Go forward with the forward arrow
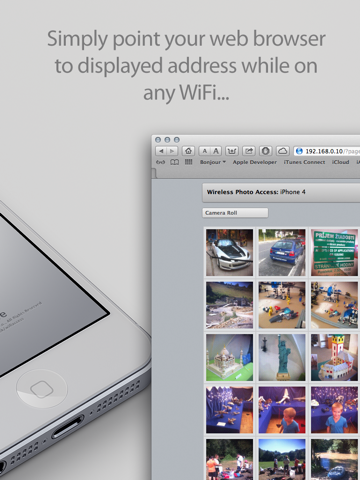The width and height of the screenshot is (360, 480). [x=172, y=151]
